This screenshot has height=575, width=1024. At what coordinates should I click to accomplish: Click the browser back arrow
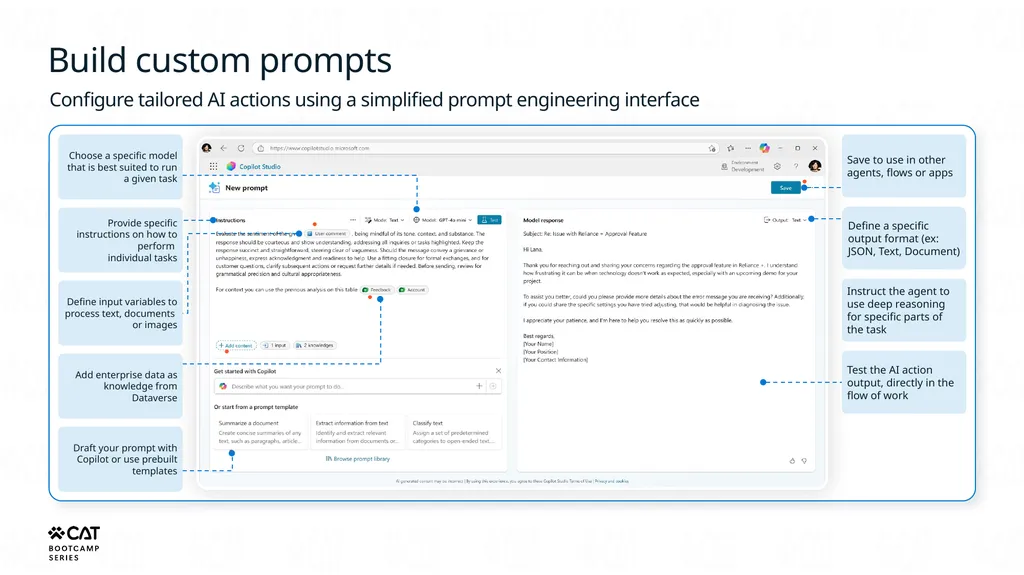(223, 148)
